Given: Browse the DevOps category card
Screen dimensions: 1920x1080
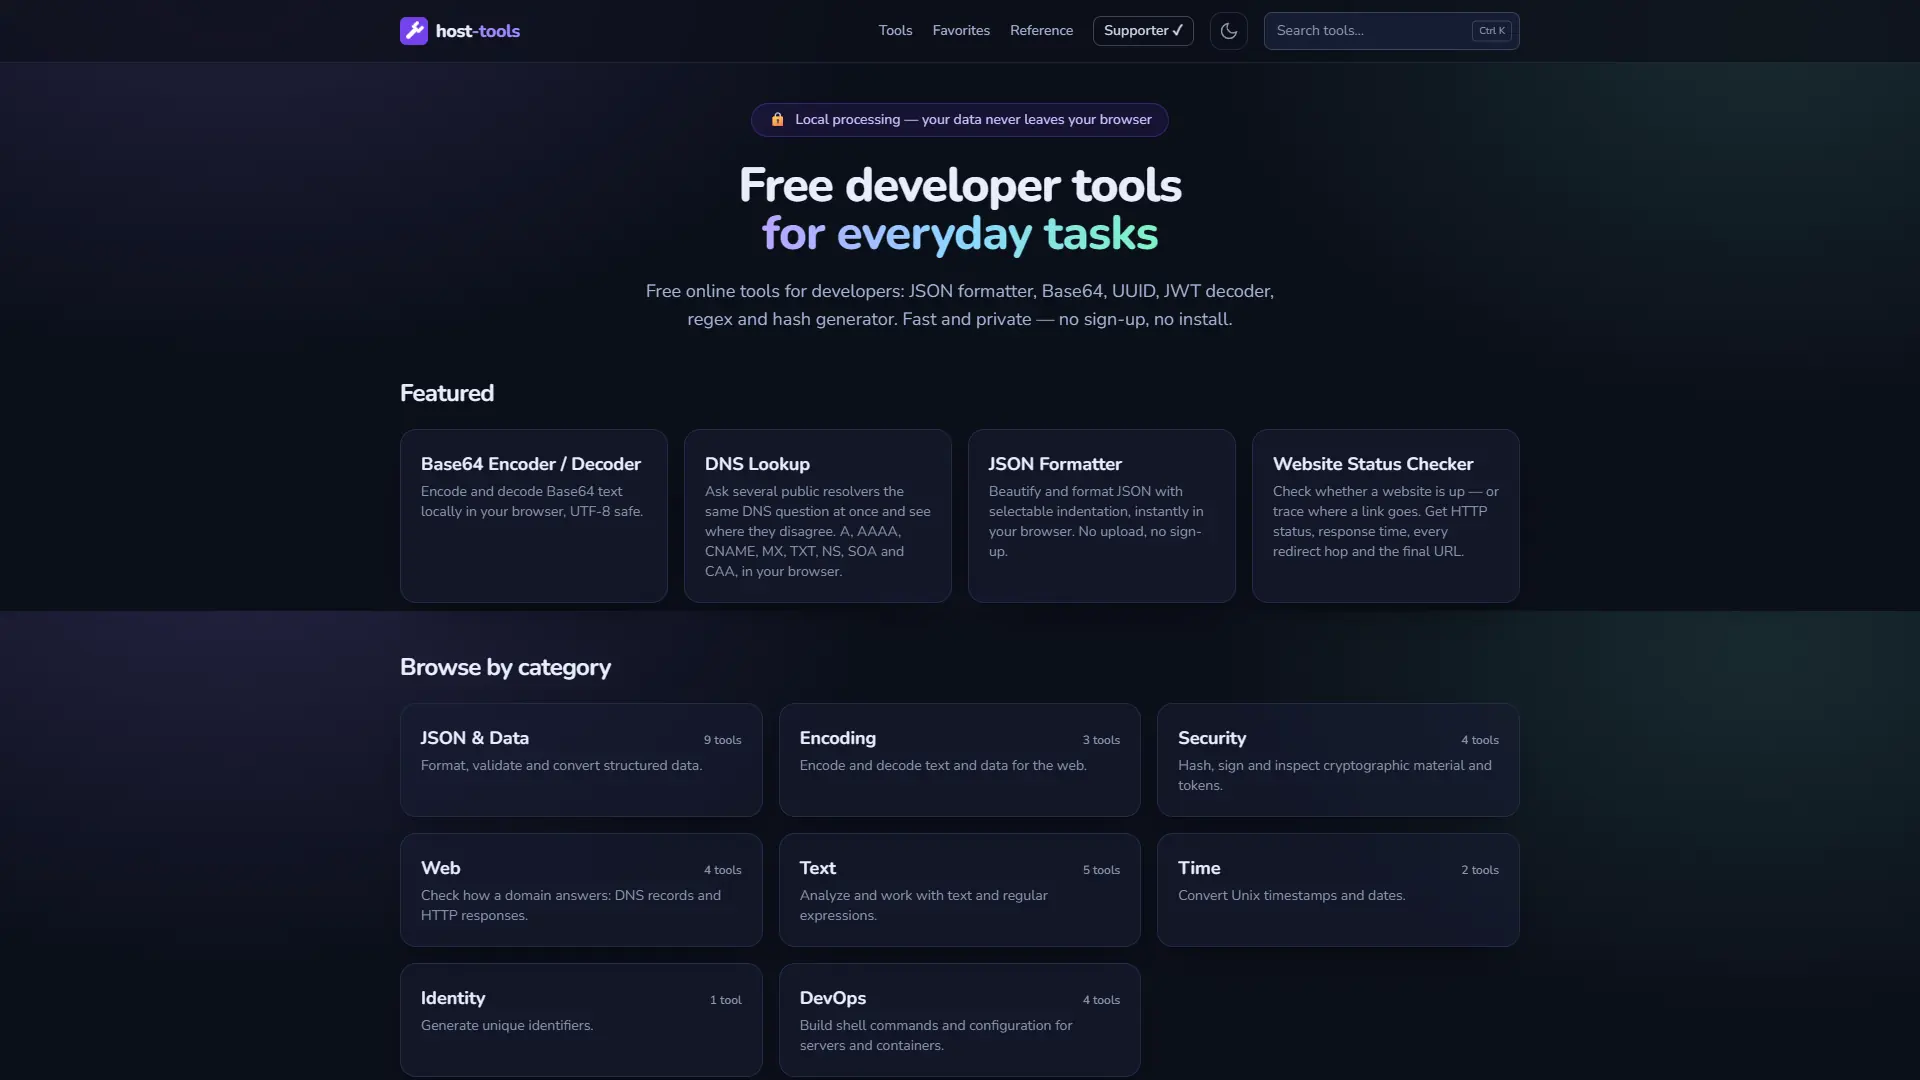Looking at the screenshot, I should 960,1020.
